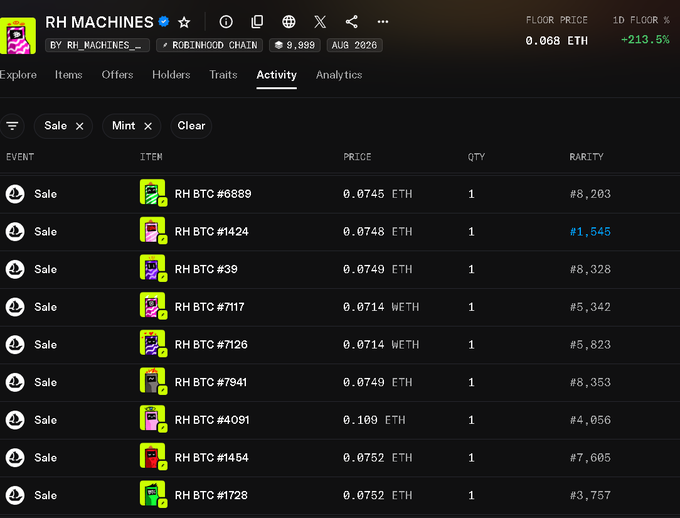The image size is (680, 518).
Task: Click the PRICE column header
Action: [x=357, y=157]
